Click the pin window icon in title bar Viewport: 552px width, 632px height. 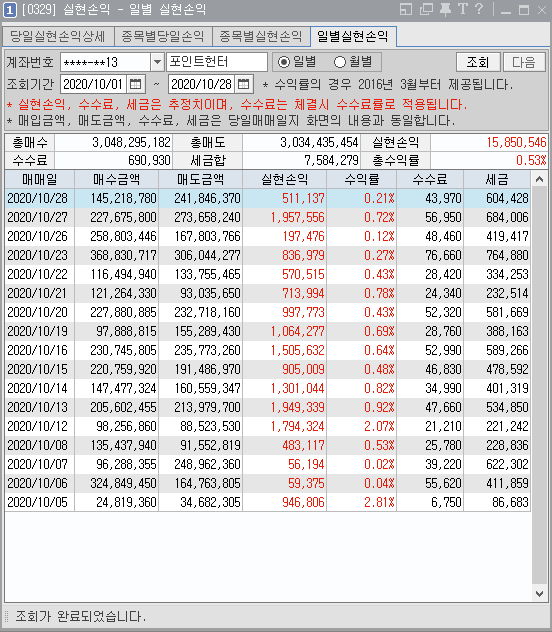point(445,9)
